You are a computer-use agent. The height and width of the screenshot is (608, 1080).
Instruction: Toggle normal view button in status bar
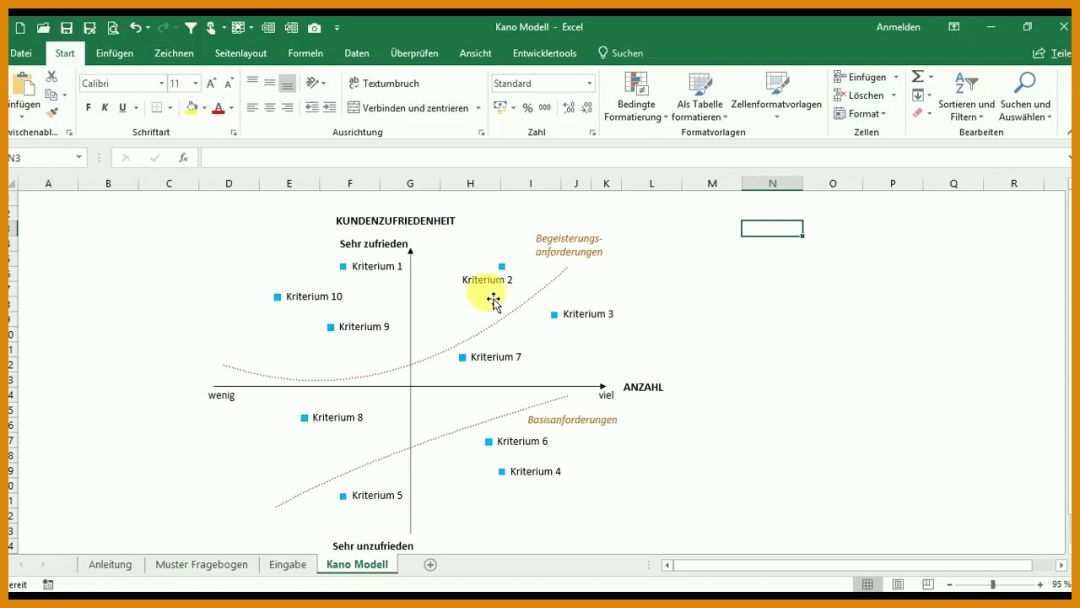[x=867, y=584]
